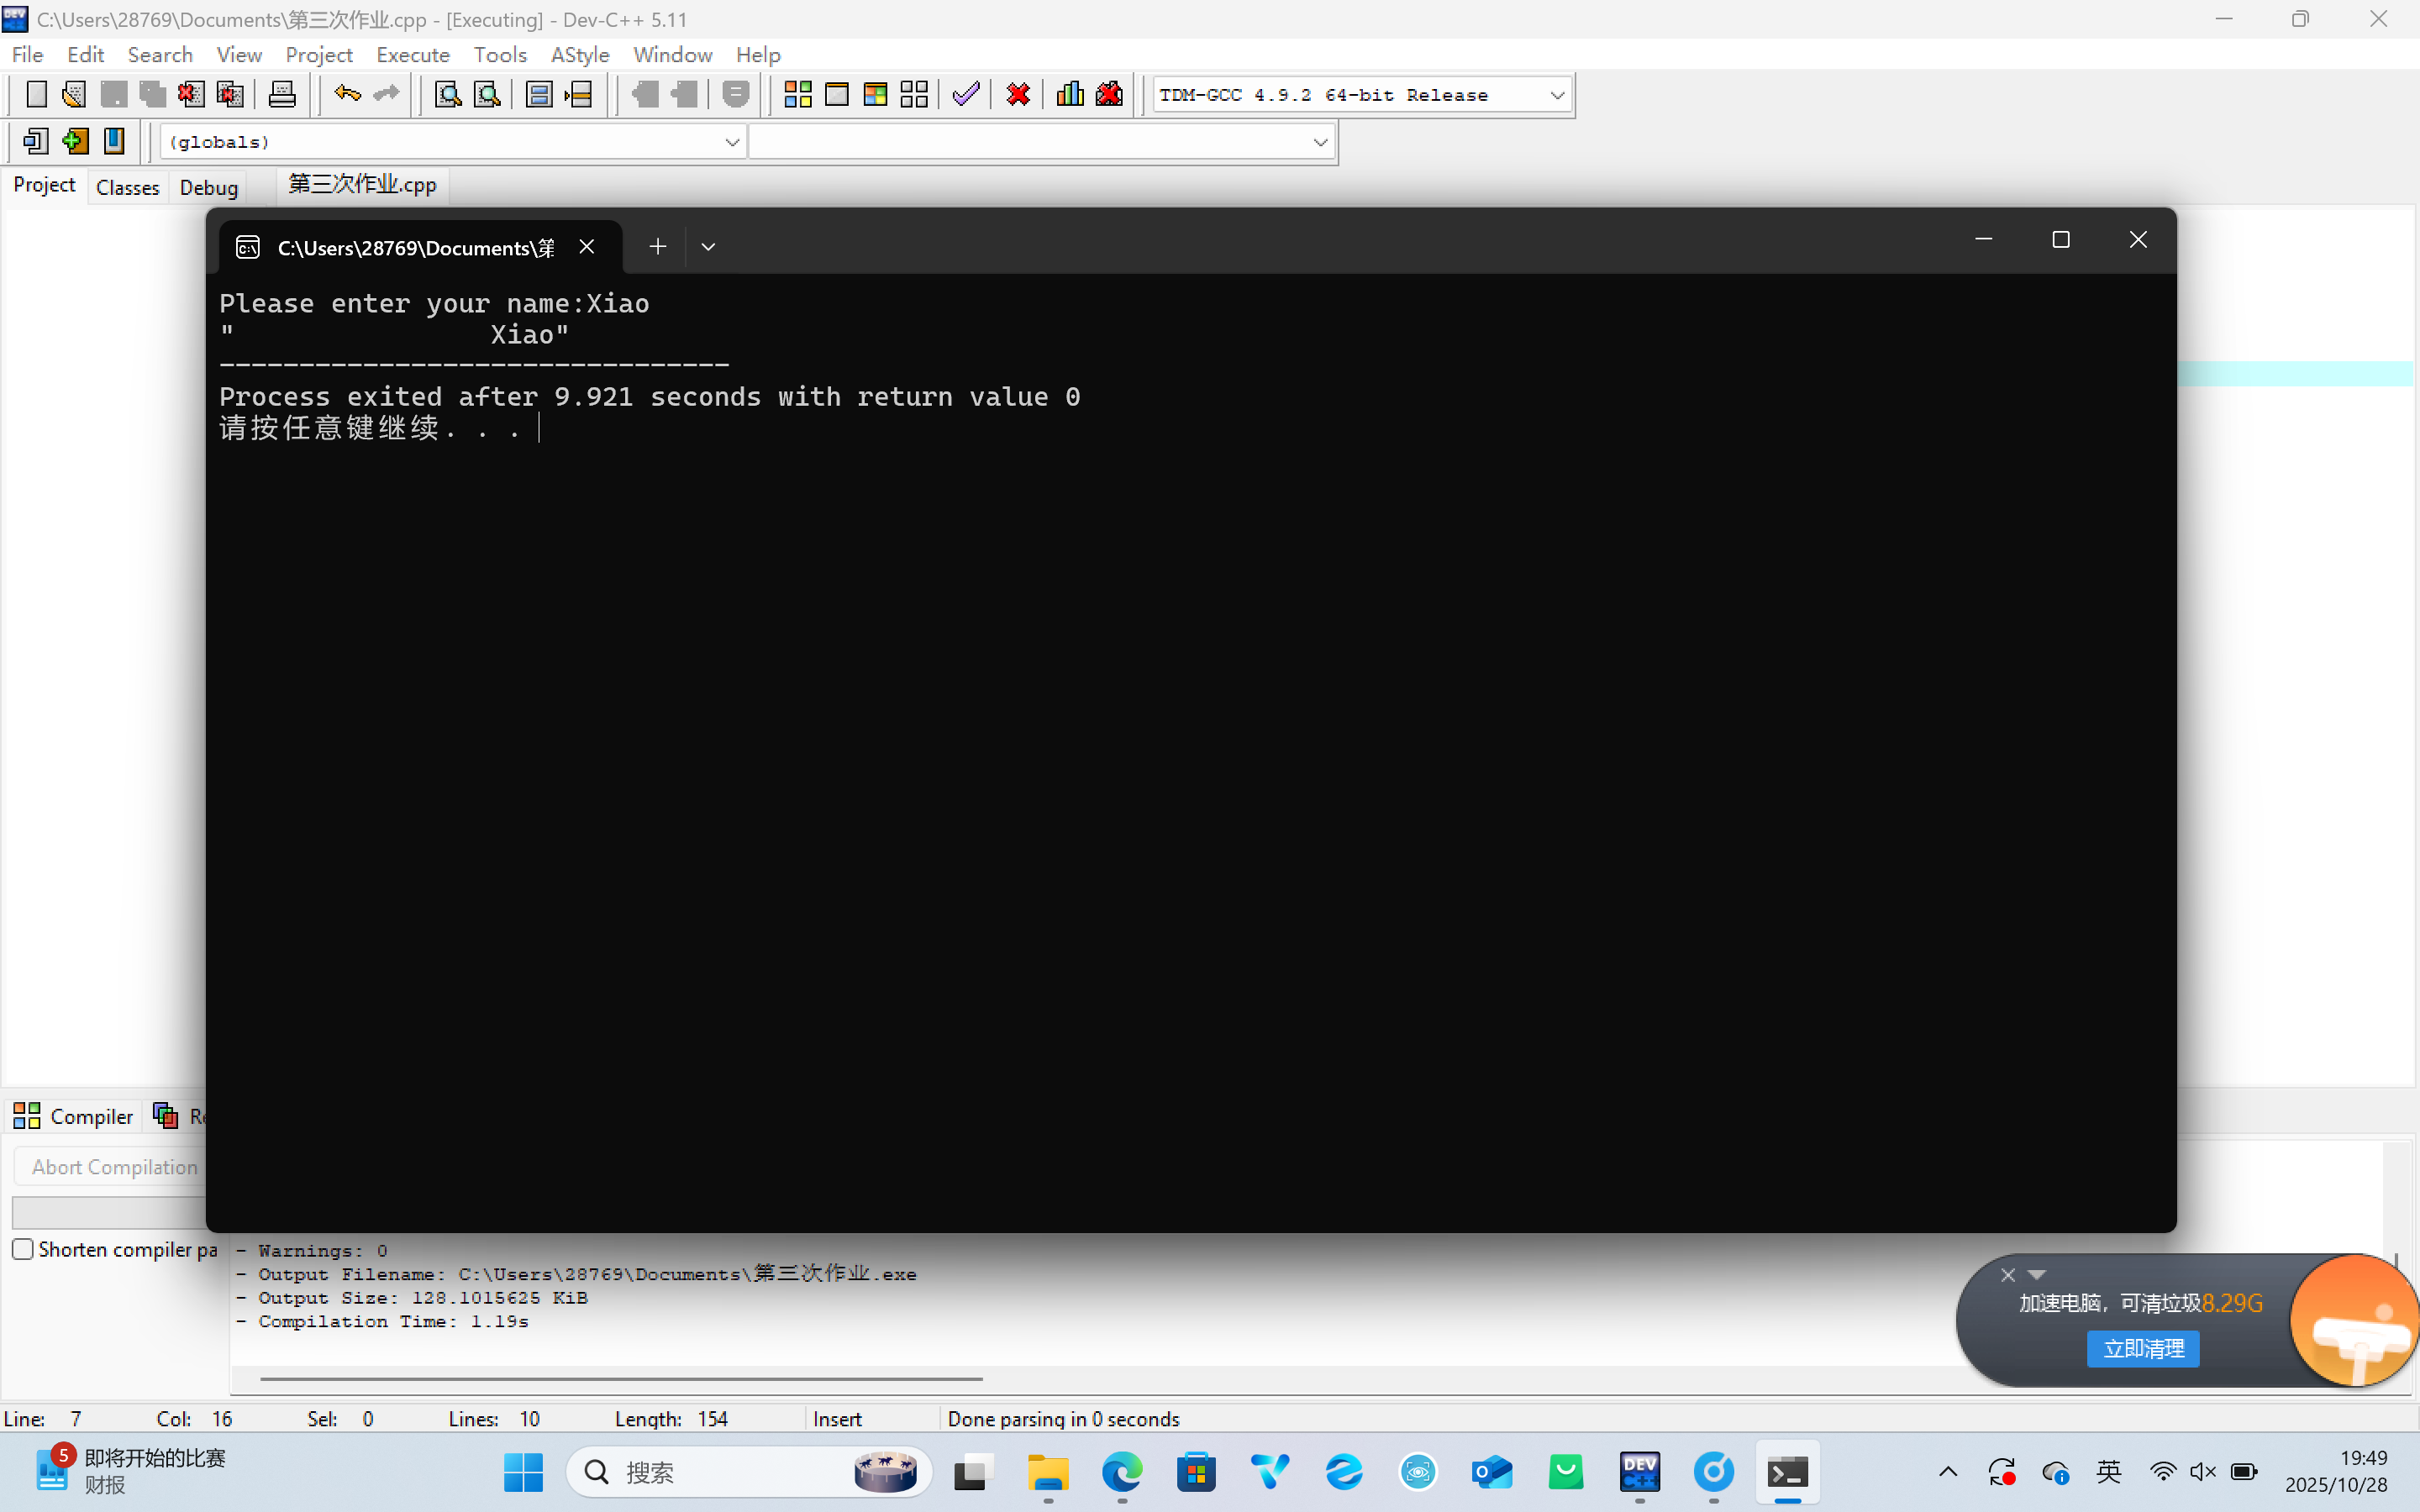Image resolution: width=2420 pixels, height=1512 pixels.
Task: Click the Print toolbar icon
Action: pos(282,95)
